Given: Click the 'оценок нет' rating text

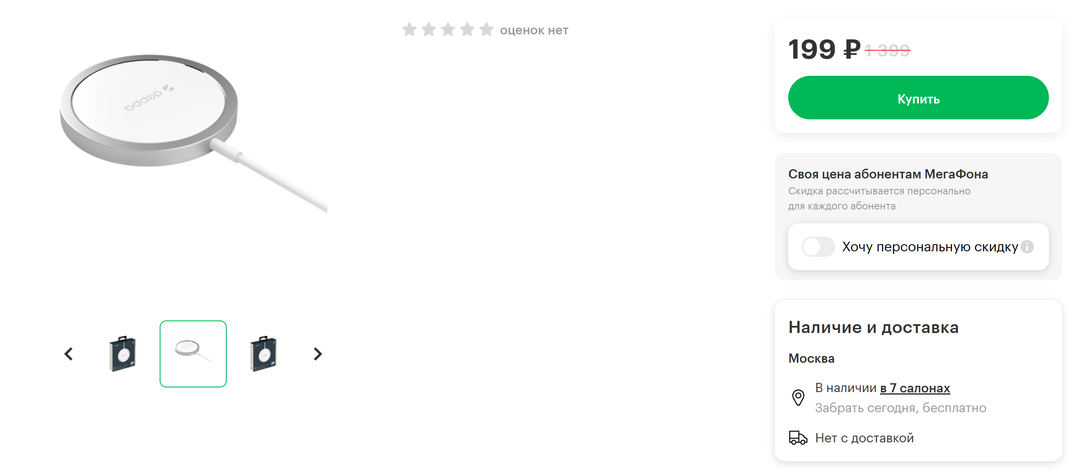Looking at the screenshot, I should point(534,30).
